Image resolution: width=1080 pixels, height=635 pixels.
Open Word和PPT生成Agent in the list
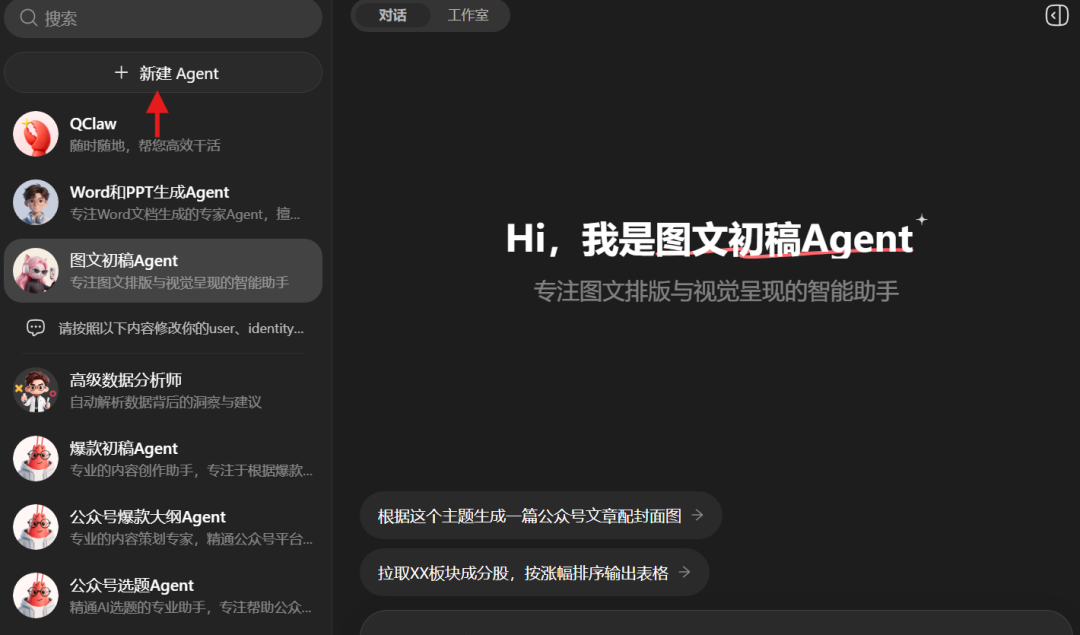(x=163, y=202)
